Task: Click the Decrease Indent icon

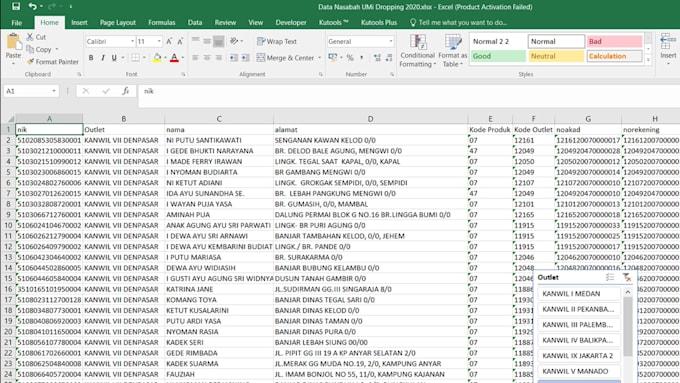Action: [x=234, y=58]
